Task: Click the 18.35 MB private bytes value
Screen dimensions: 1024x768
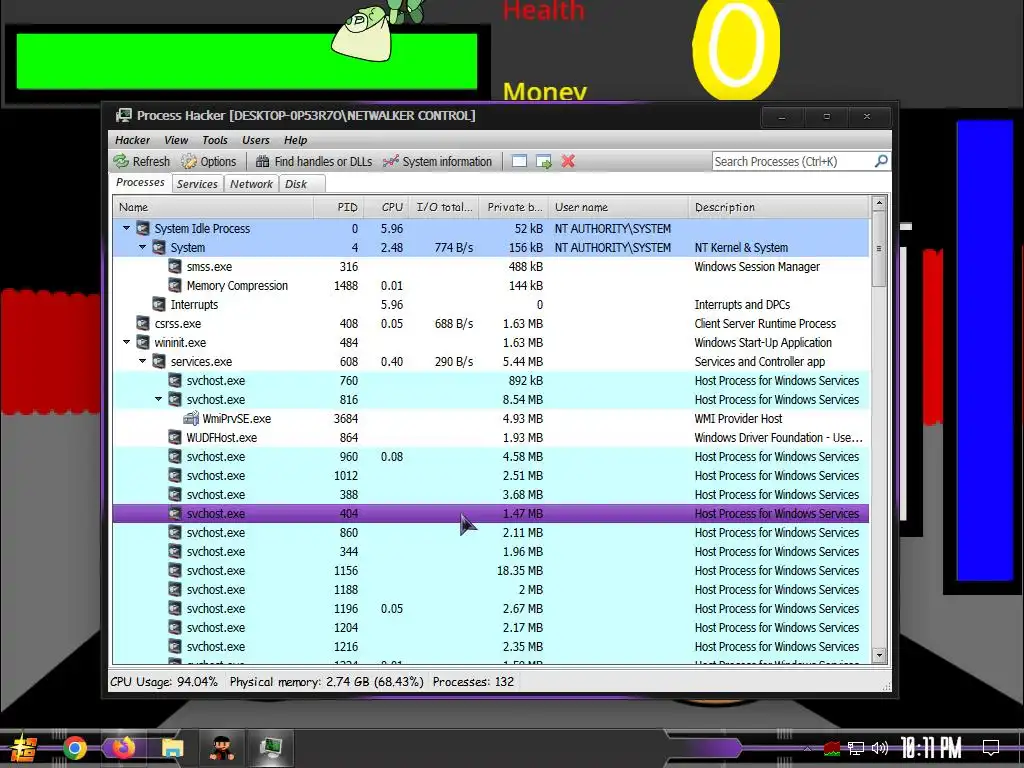Action: pos(520,570)
